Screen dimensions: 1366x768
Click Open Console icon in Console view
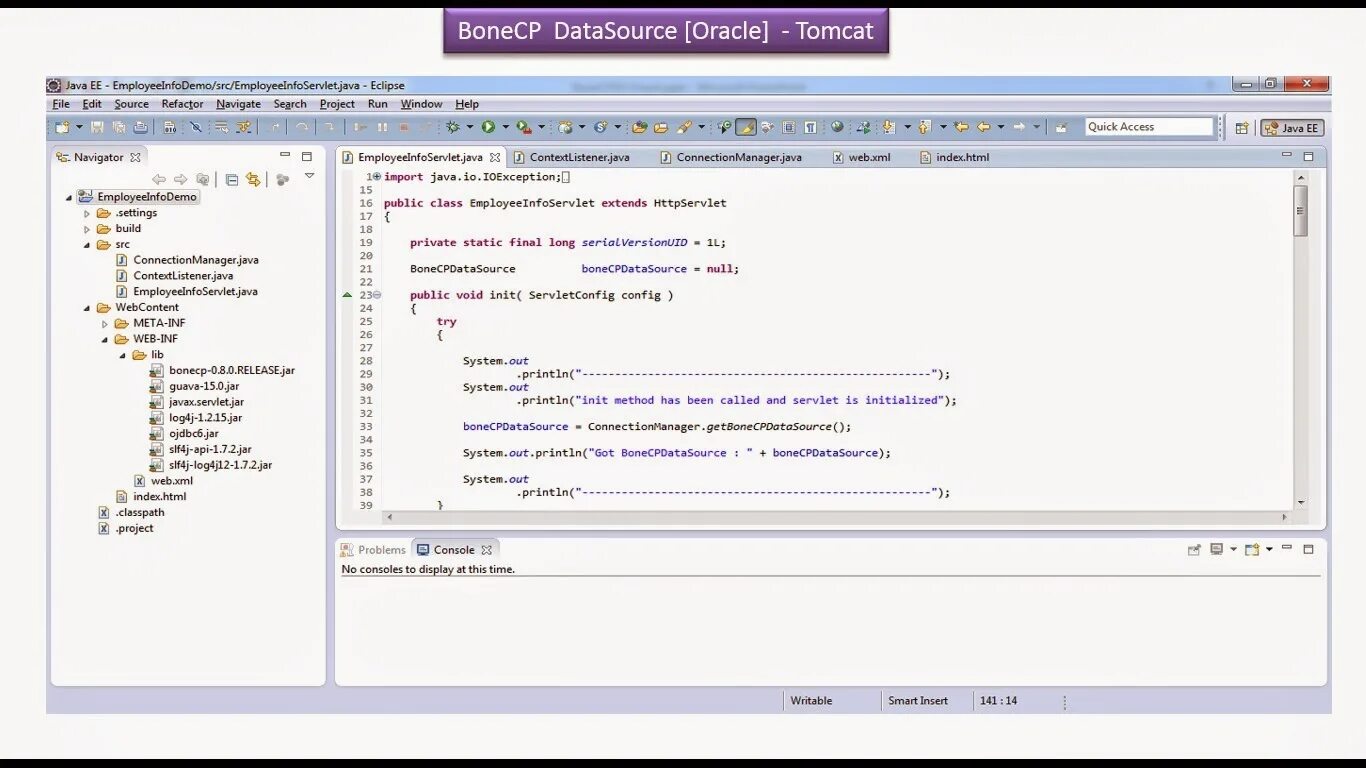click(1251, 549)
